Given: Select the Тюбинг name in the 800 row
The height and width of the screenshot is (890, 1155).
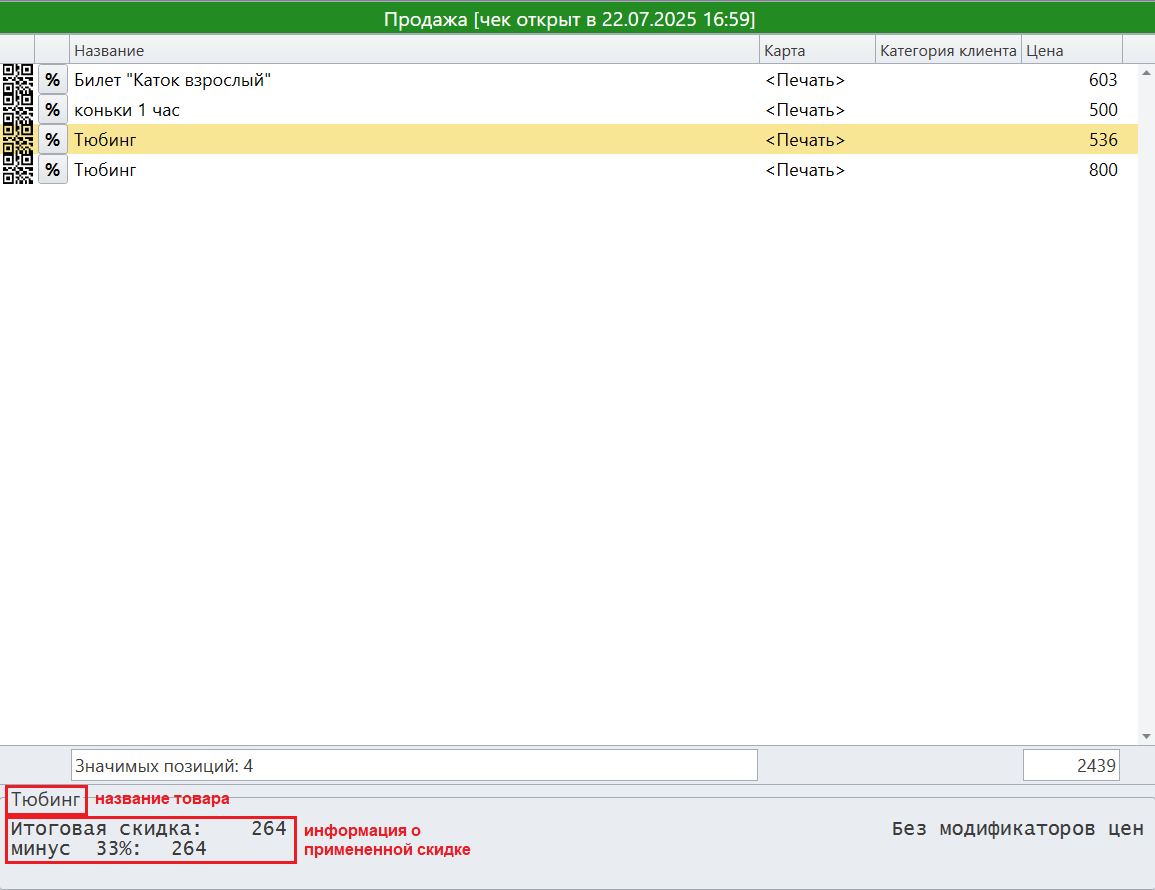Looking at the screenshot, I should click(x=105, y=169).
